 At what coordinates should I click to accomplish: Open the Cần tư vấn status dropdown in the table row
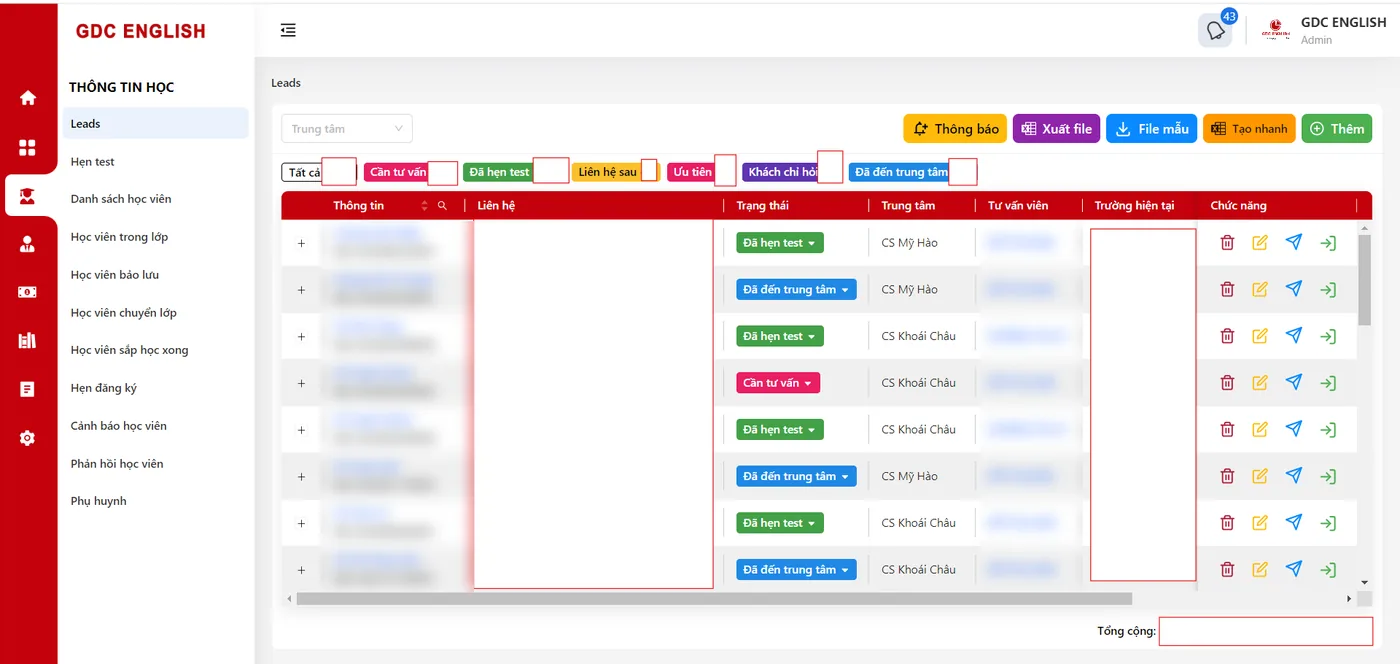tap(778, 383)
